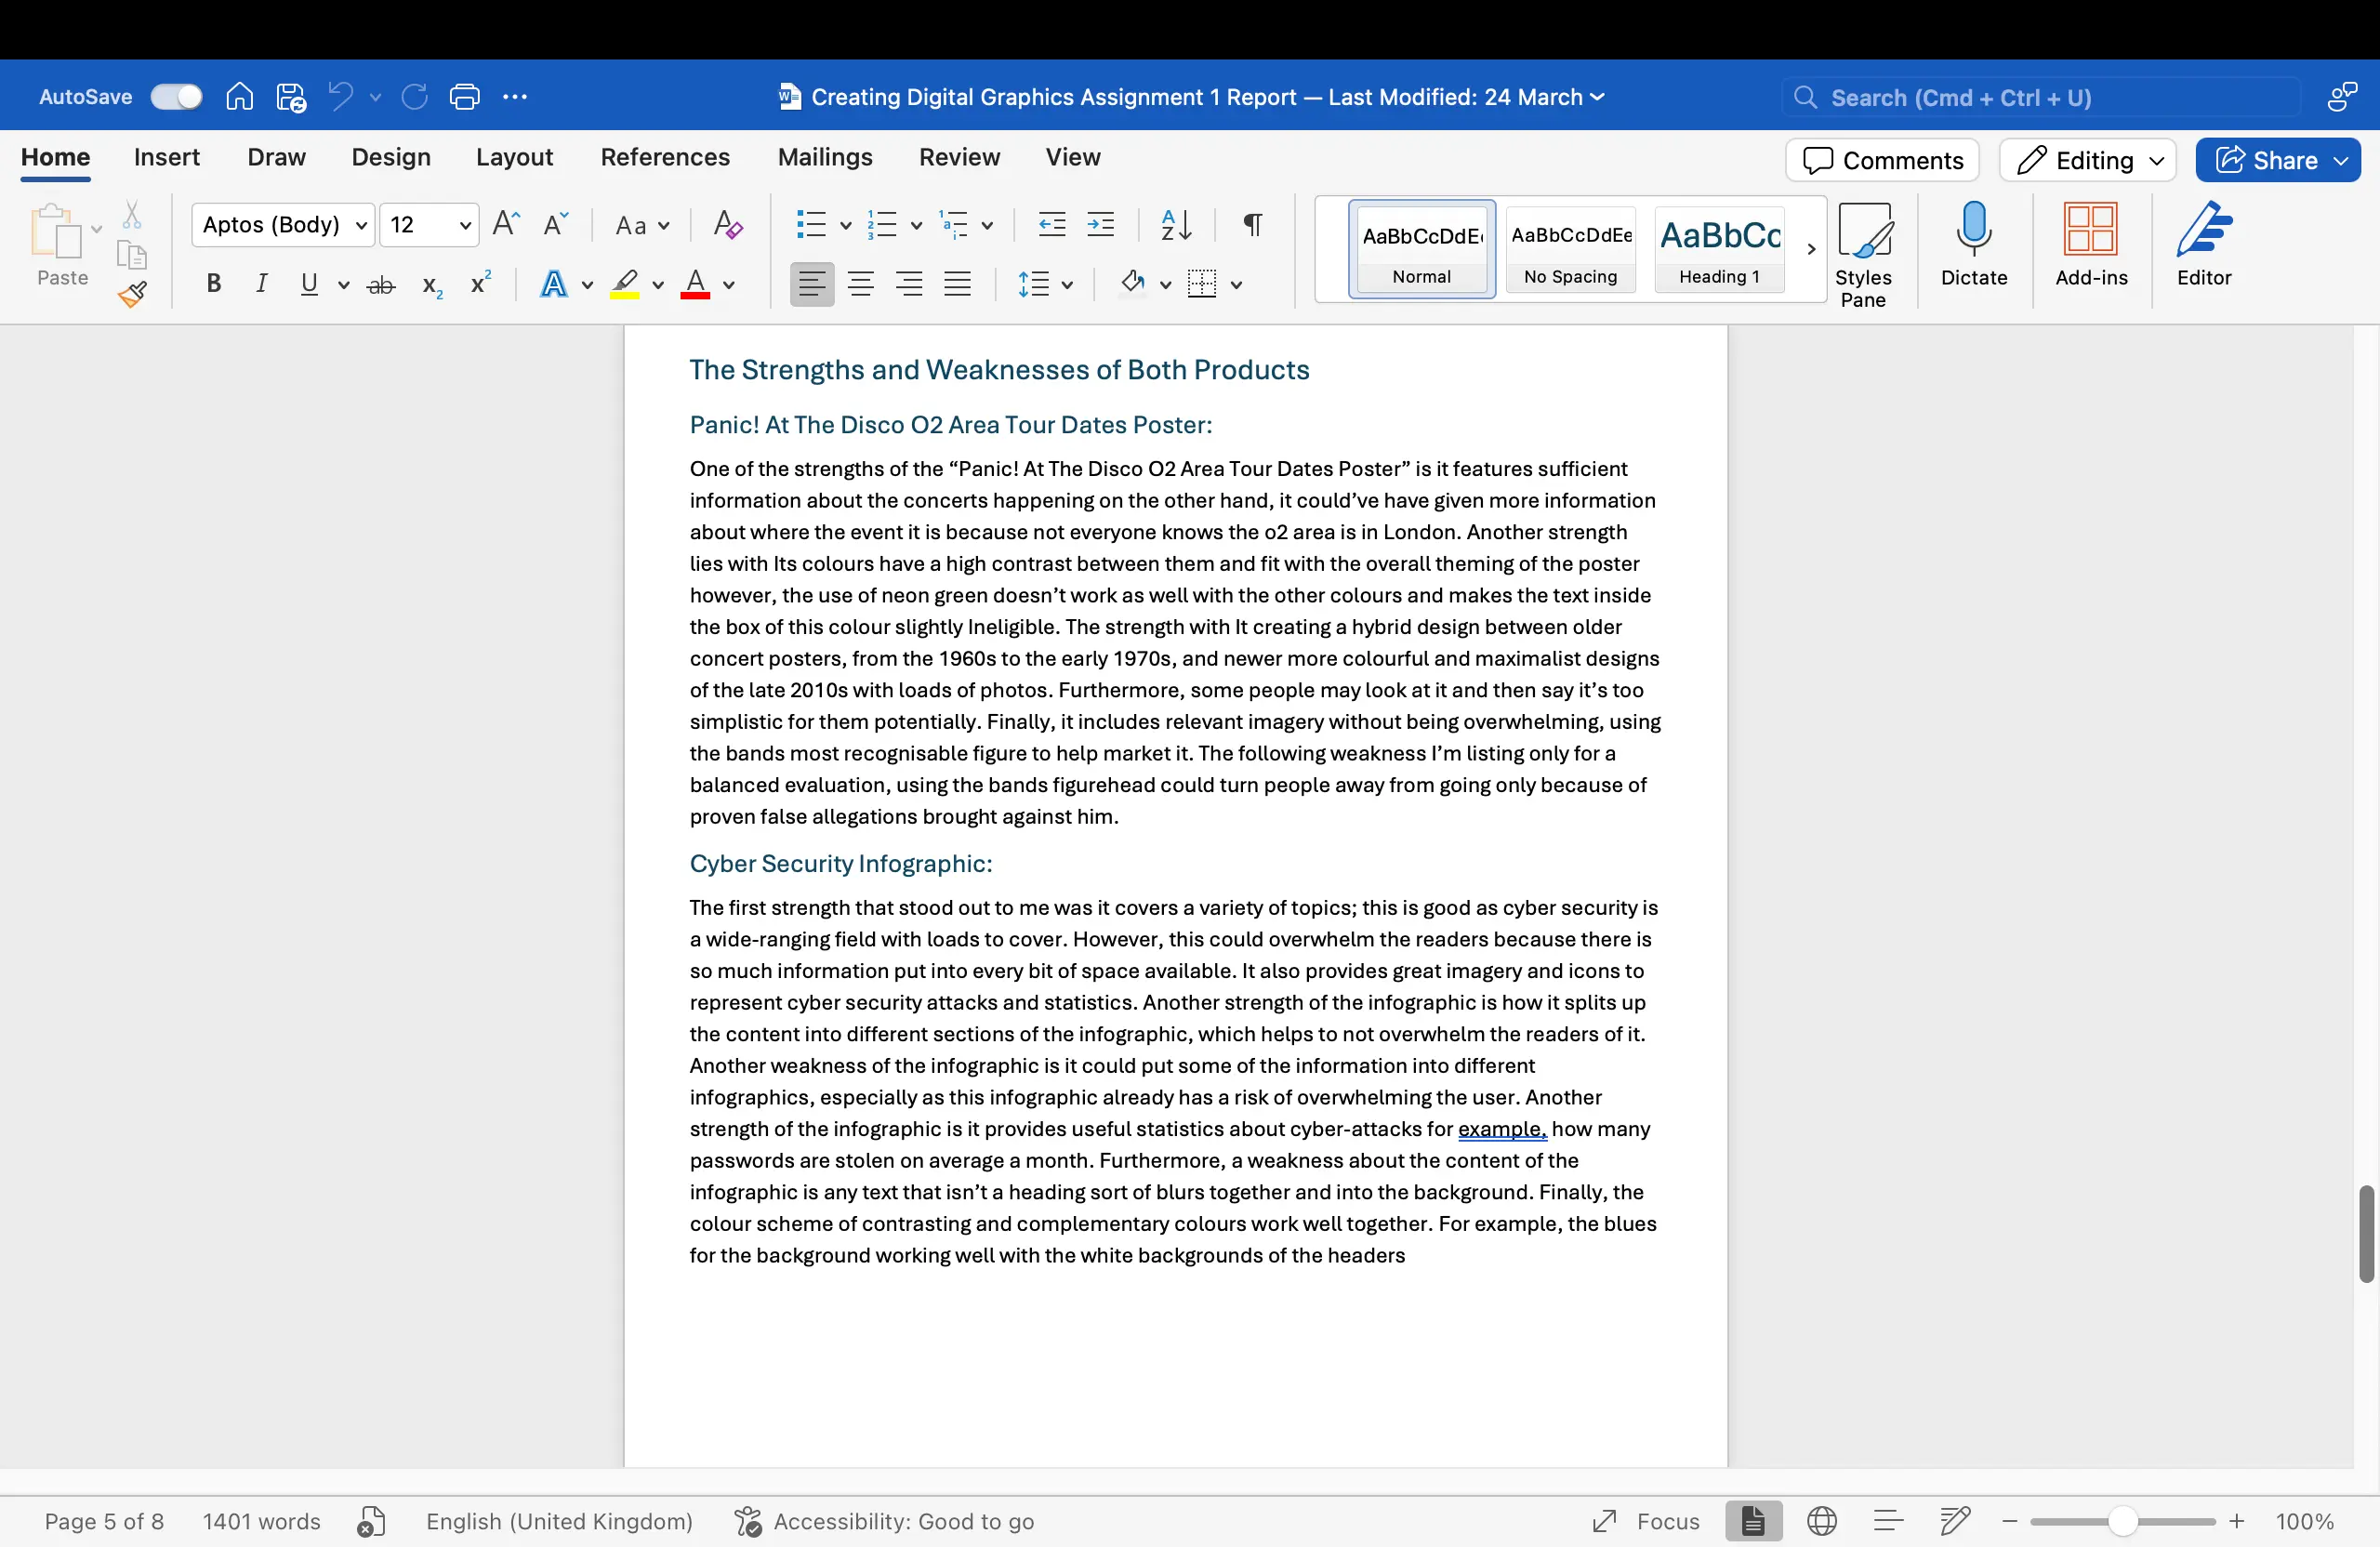The width and height of the screenshot is (2380, 1547).
Task: Toggle the AutoSave switch off
Action: tap(176, 96)
